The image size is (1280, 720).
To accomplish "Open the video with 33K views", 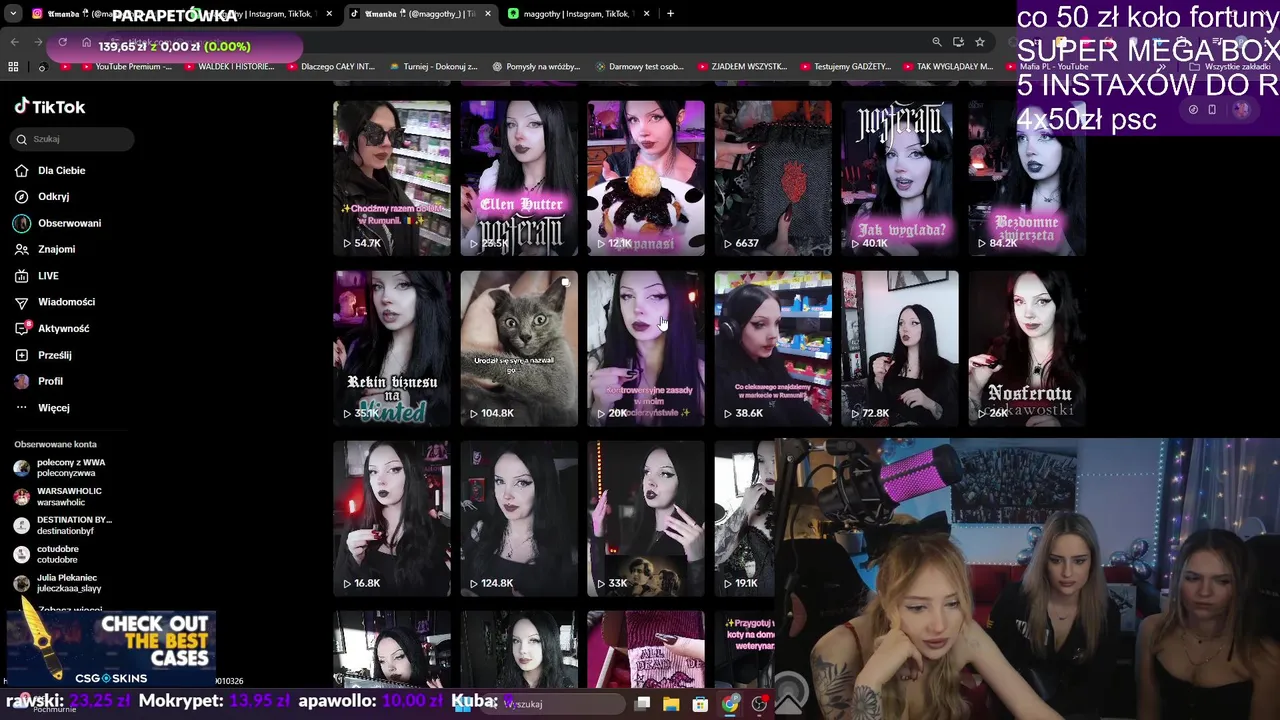I will point(646,518).
